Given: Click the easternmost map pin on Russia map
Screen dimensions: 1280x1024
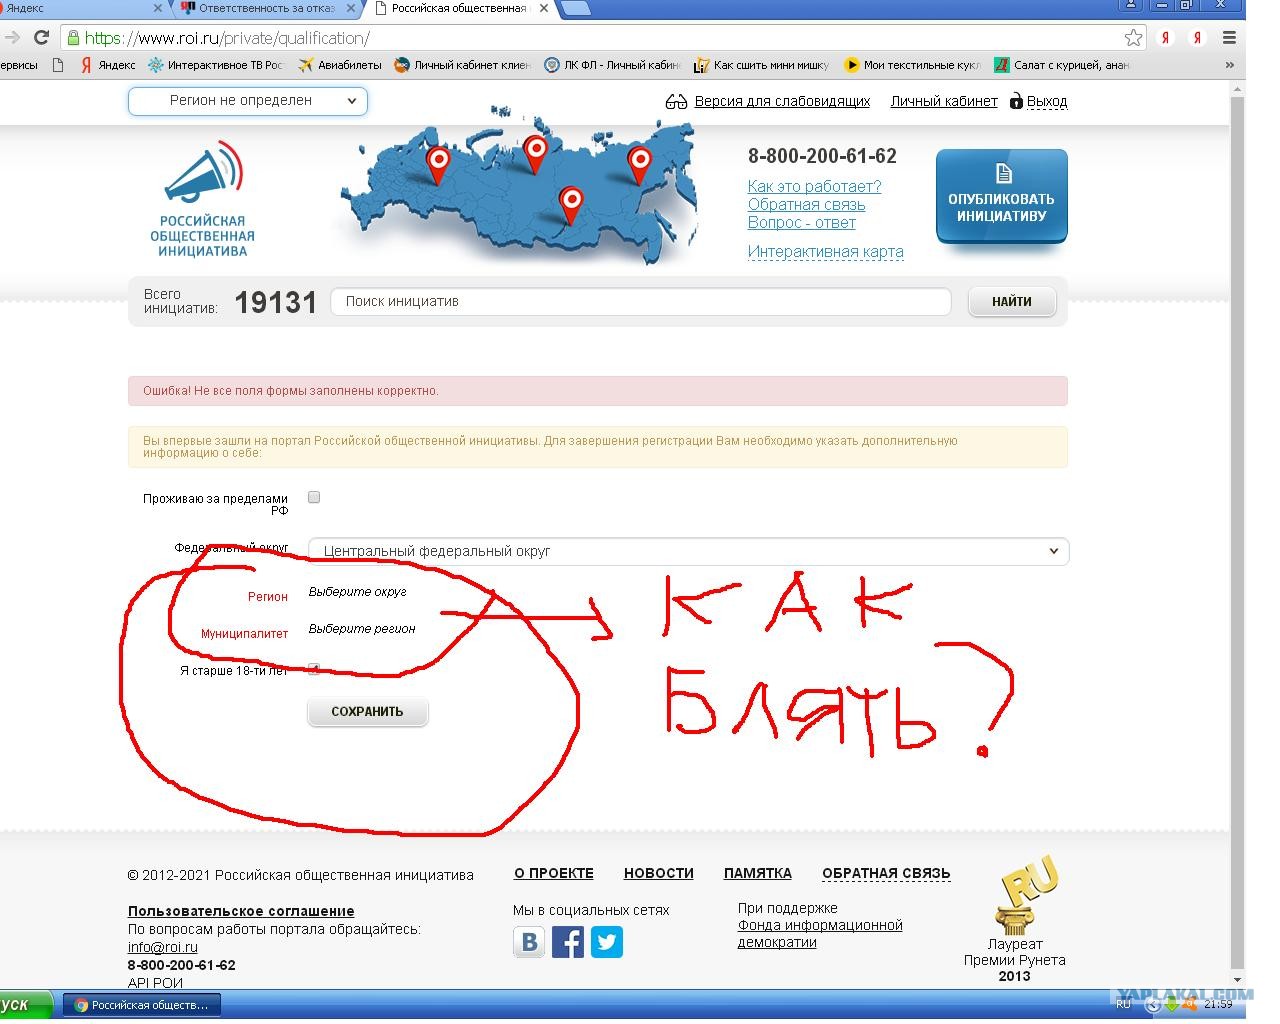Looking at the screenshot, I should click(x=640, y=165).
